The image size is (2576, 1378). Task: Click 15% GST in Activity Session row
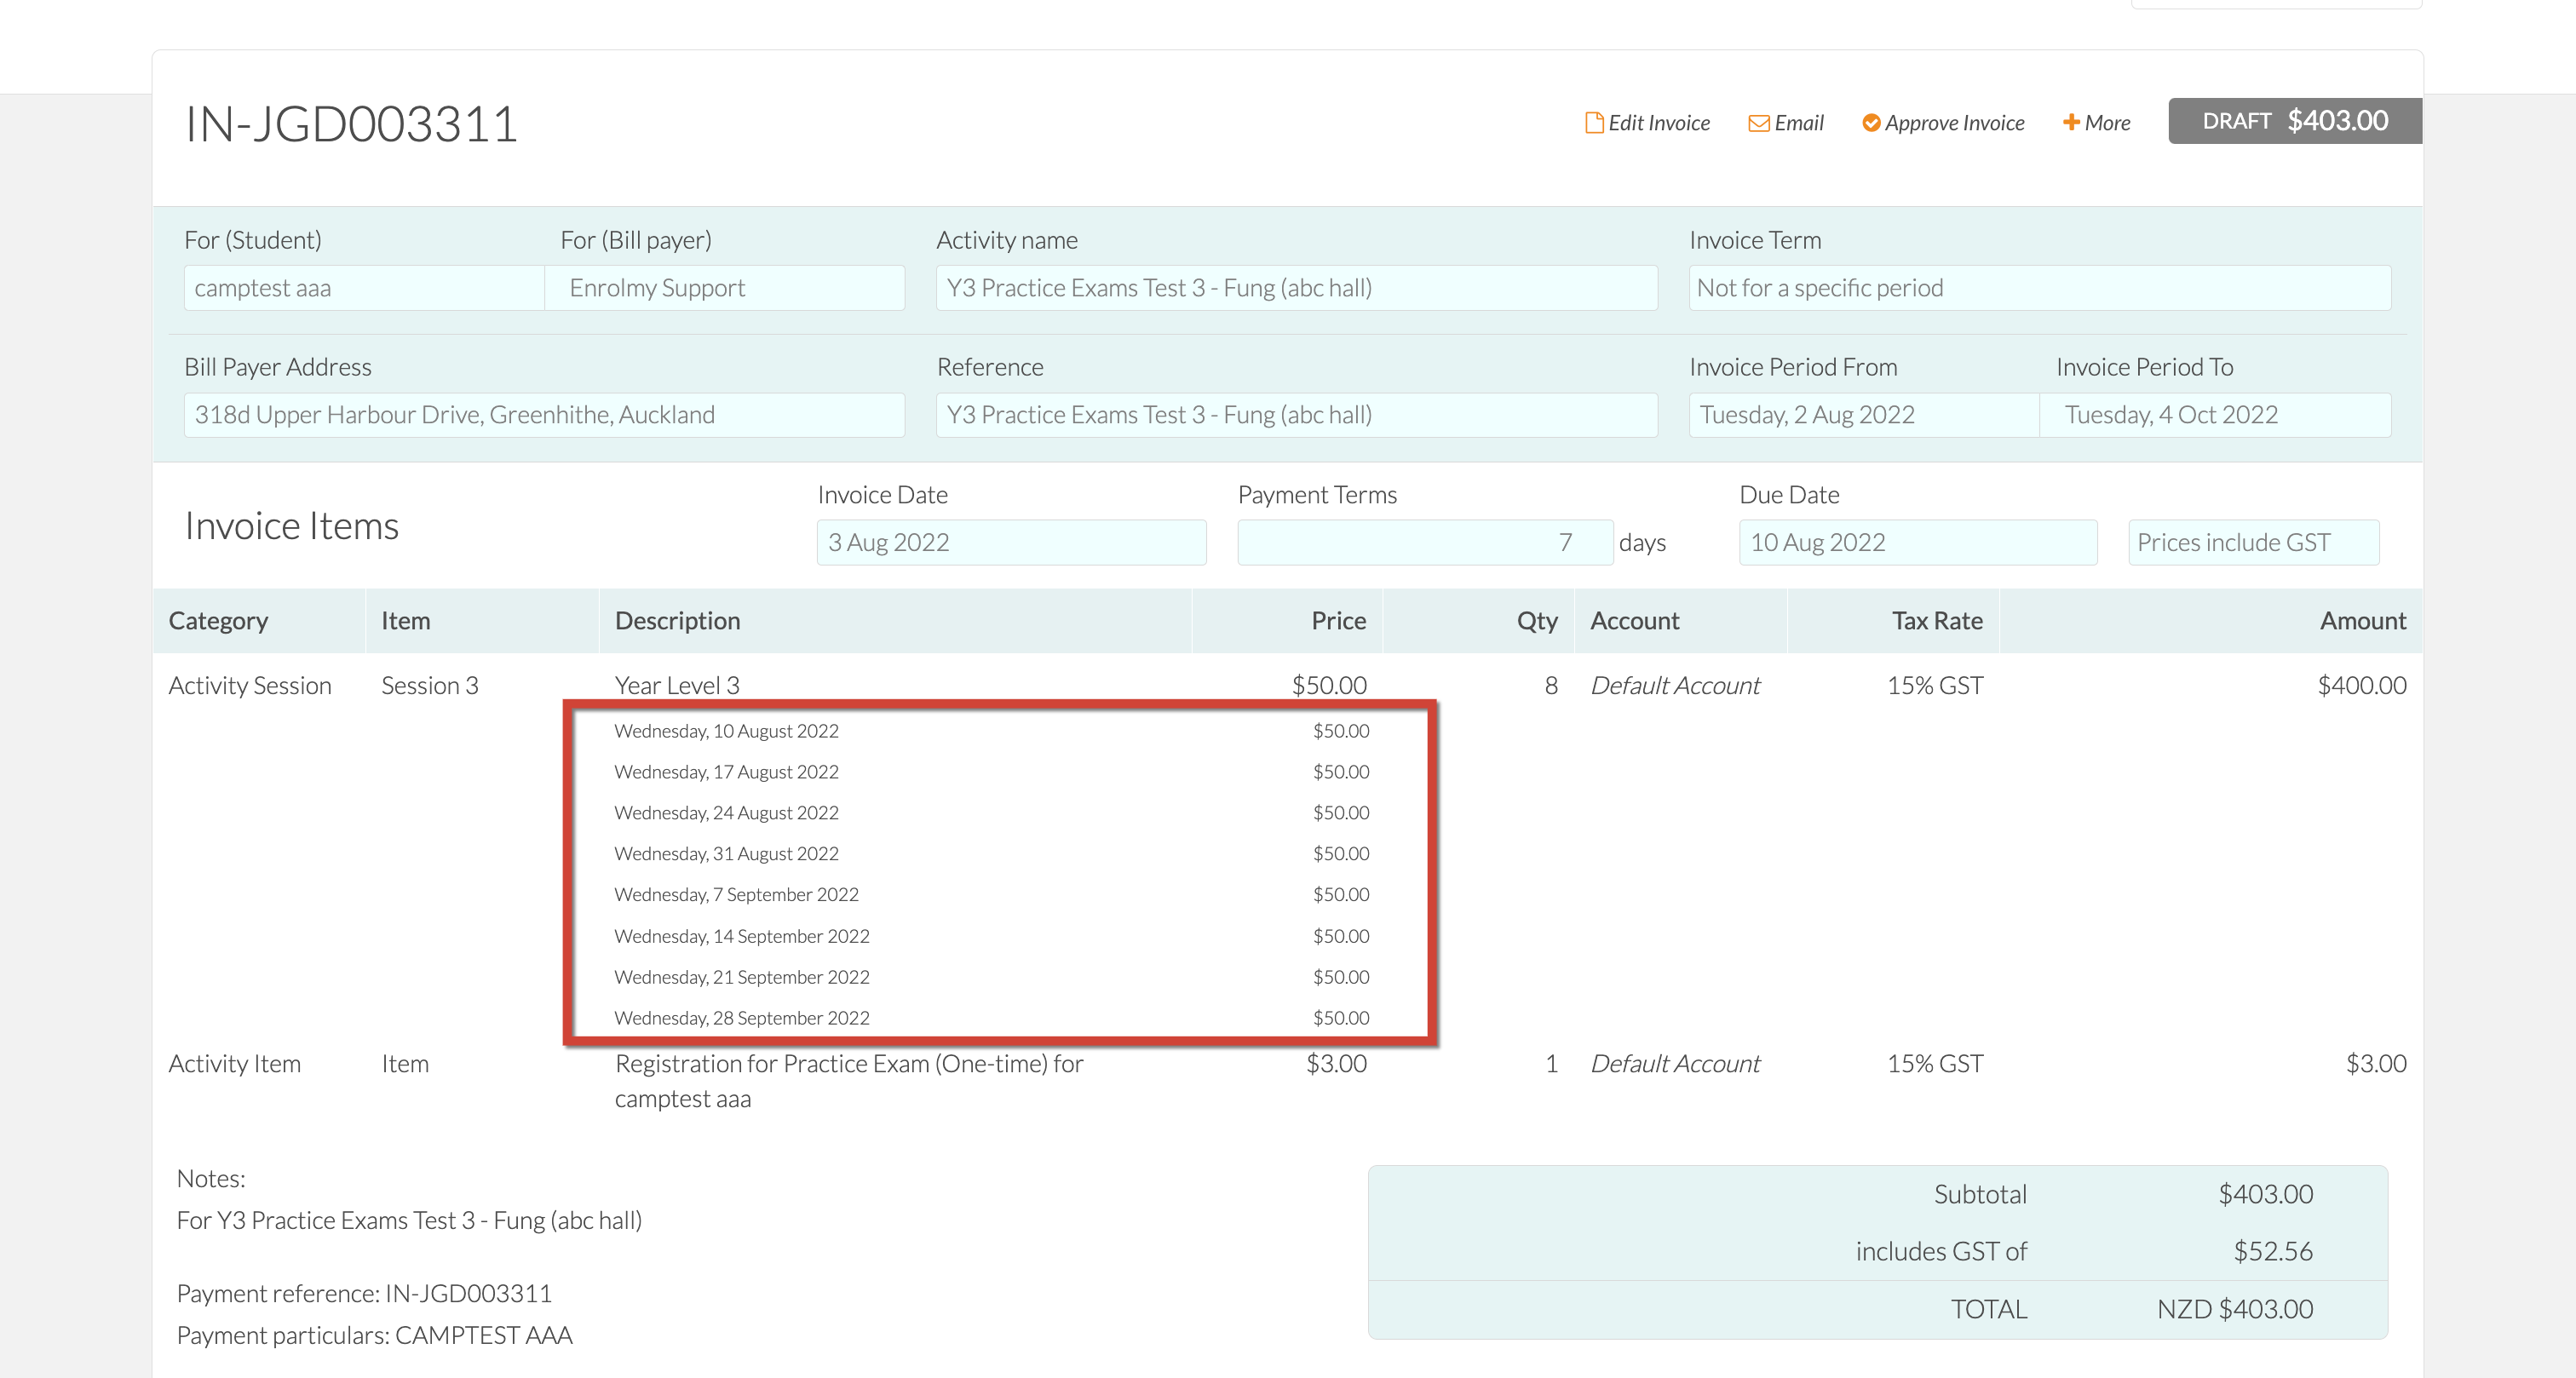[x=1935, y=686]
